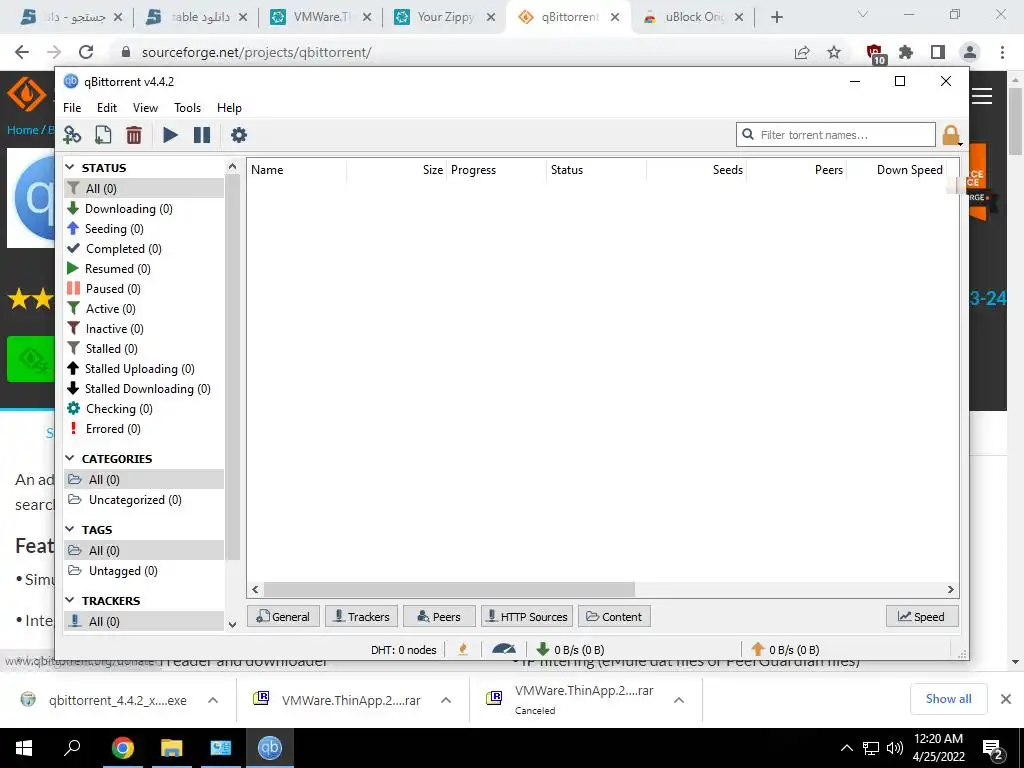The image size is (1024, 768).
Task: Open the File menu
Action: (x=72, y=108)
